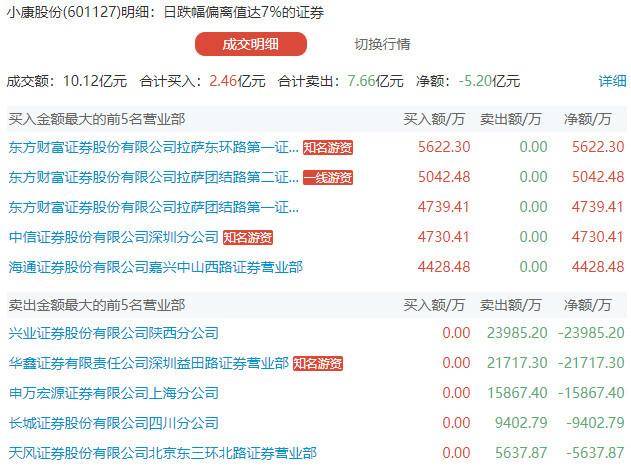Open the 详细 link

612,81
